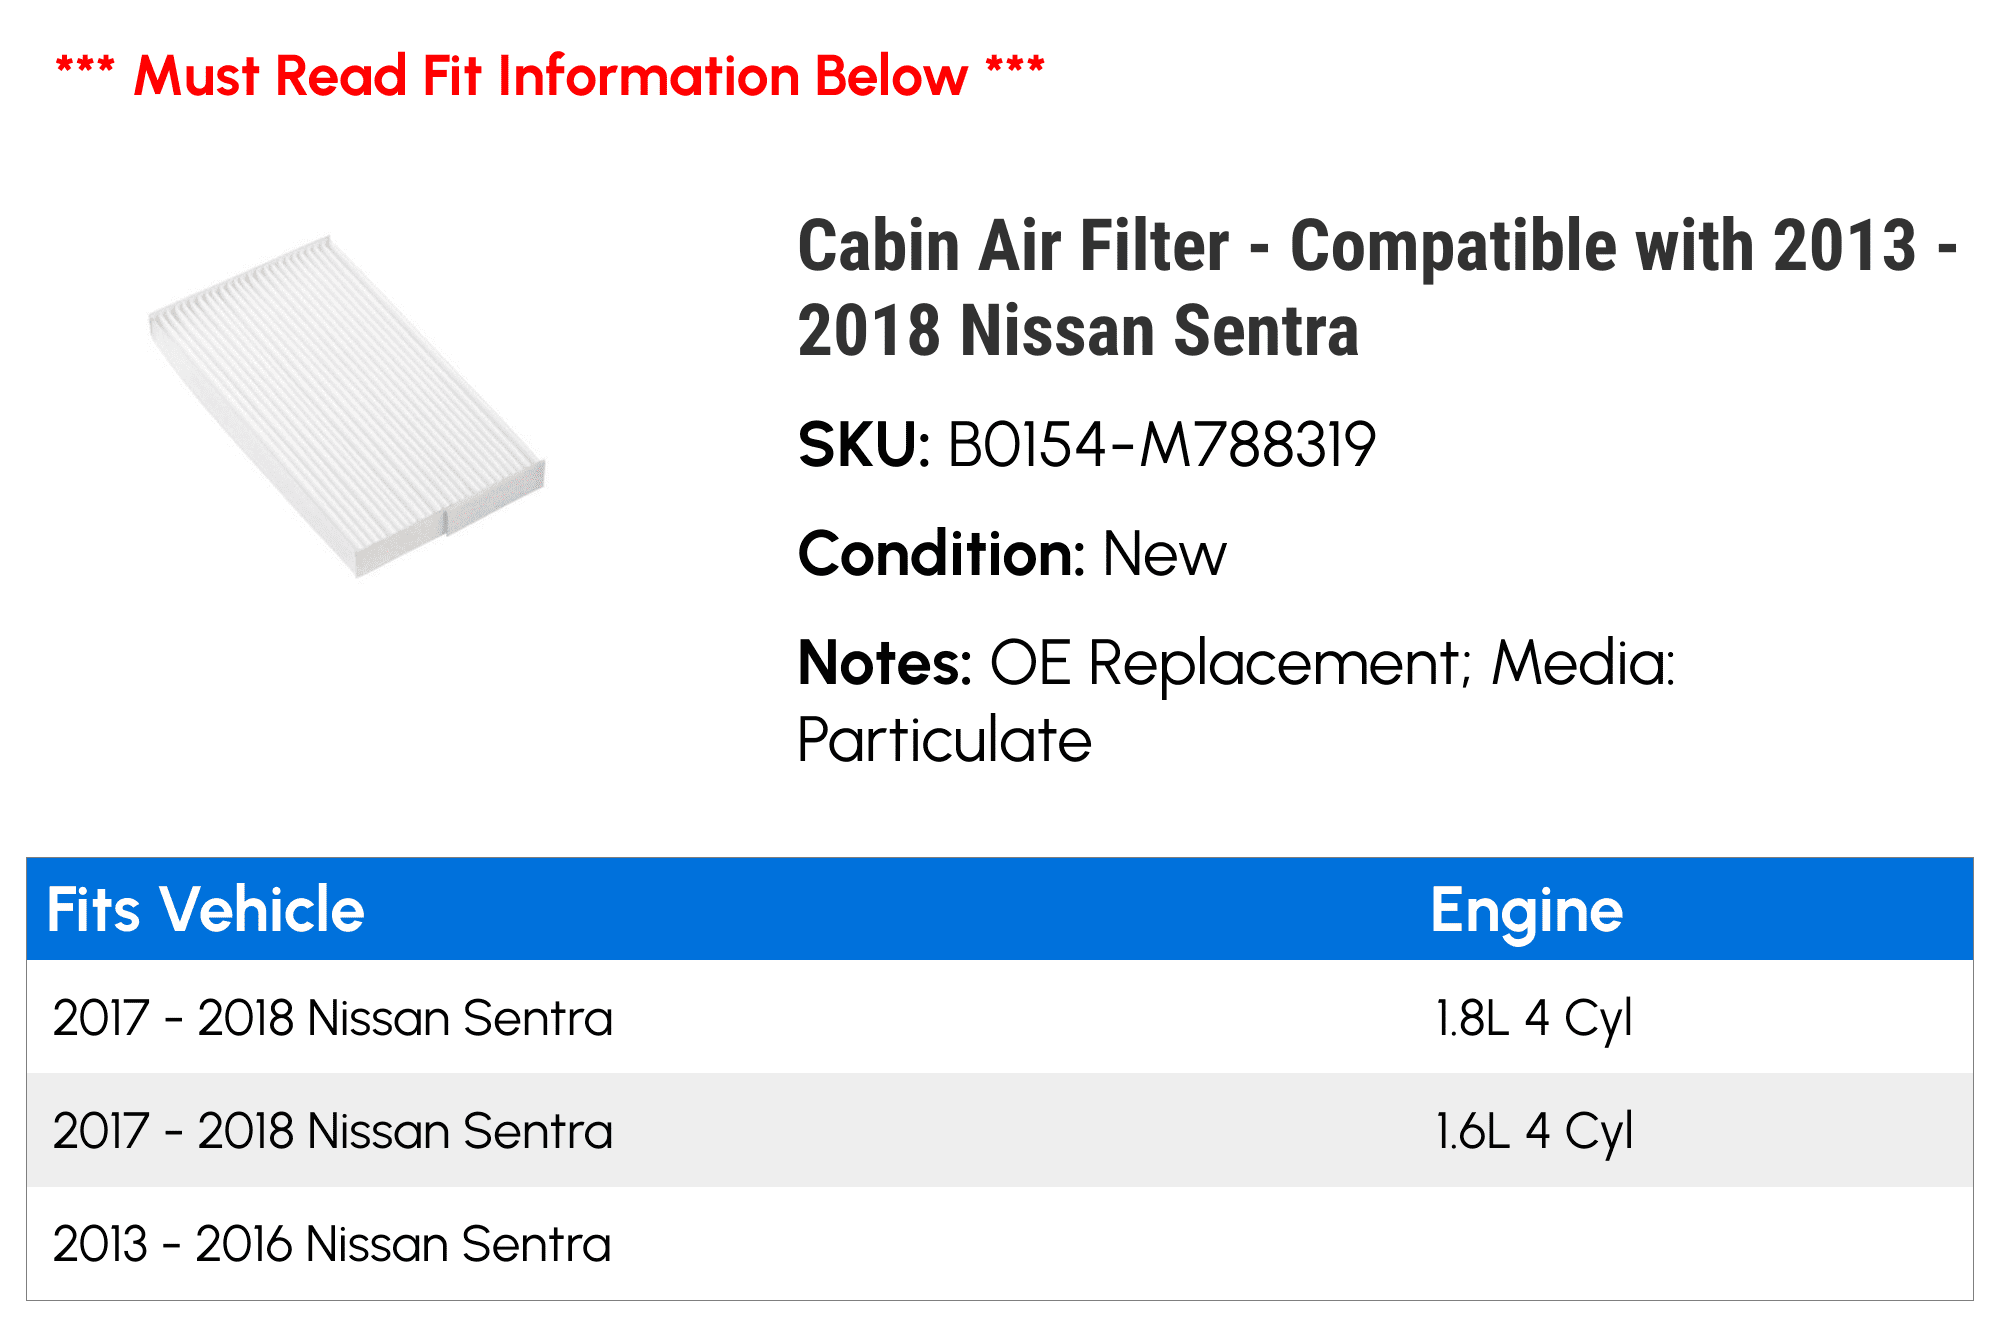
Task: Click the 1.6L 4 Cyl engine cell
Action: pyautogui.click(x=1534, y=1132)
